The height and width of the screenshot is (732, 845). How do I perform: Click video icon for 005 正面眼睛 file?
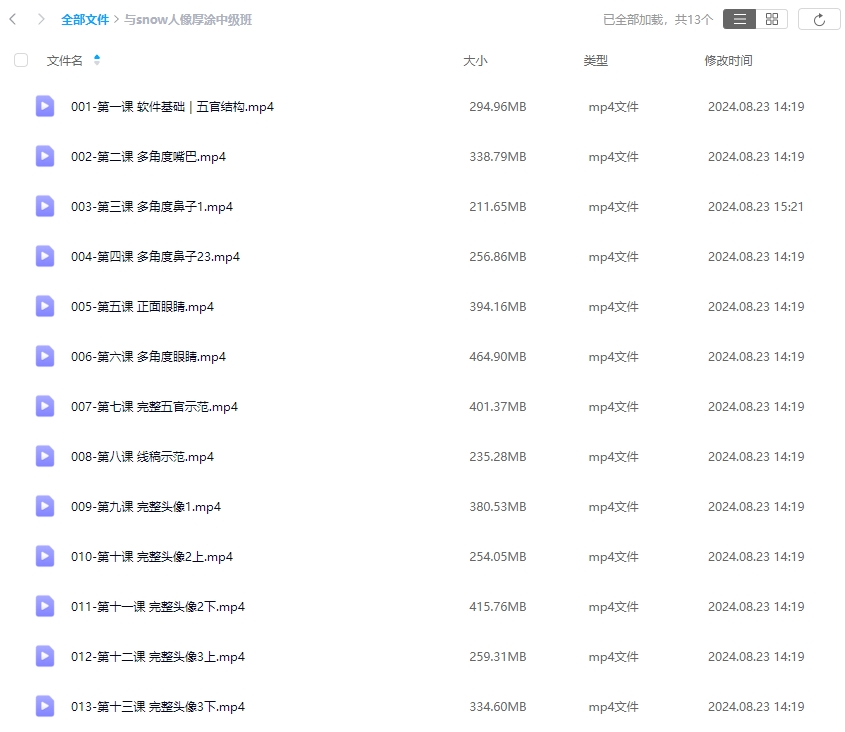coord(45,306)
